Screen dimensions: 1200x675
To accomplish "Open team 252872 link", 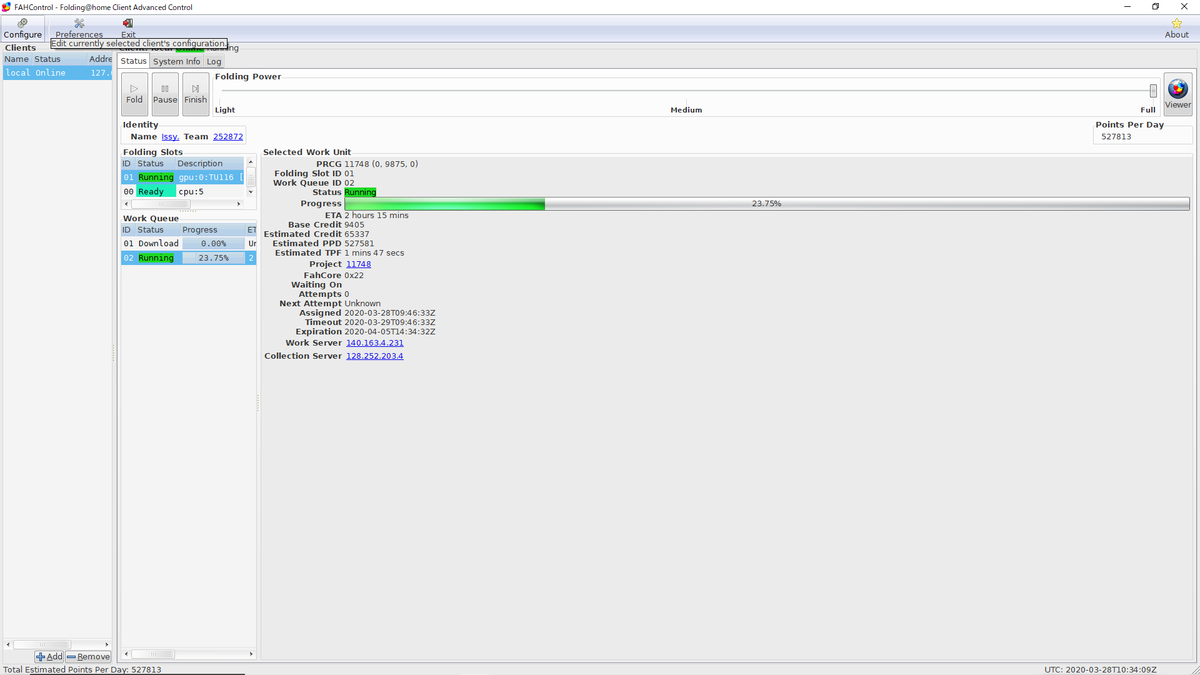I will tap(228, 136).
